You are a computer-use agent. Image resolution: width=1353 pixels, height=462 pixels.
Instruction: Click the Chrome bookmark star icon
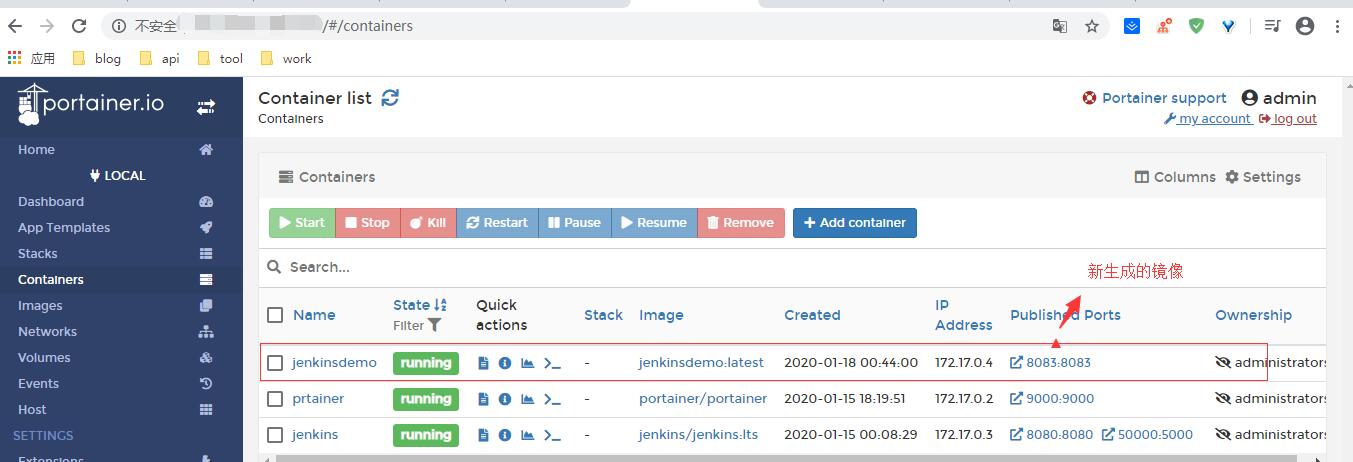point(1092,26)
